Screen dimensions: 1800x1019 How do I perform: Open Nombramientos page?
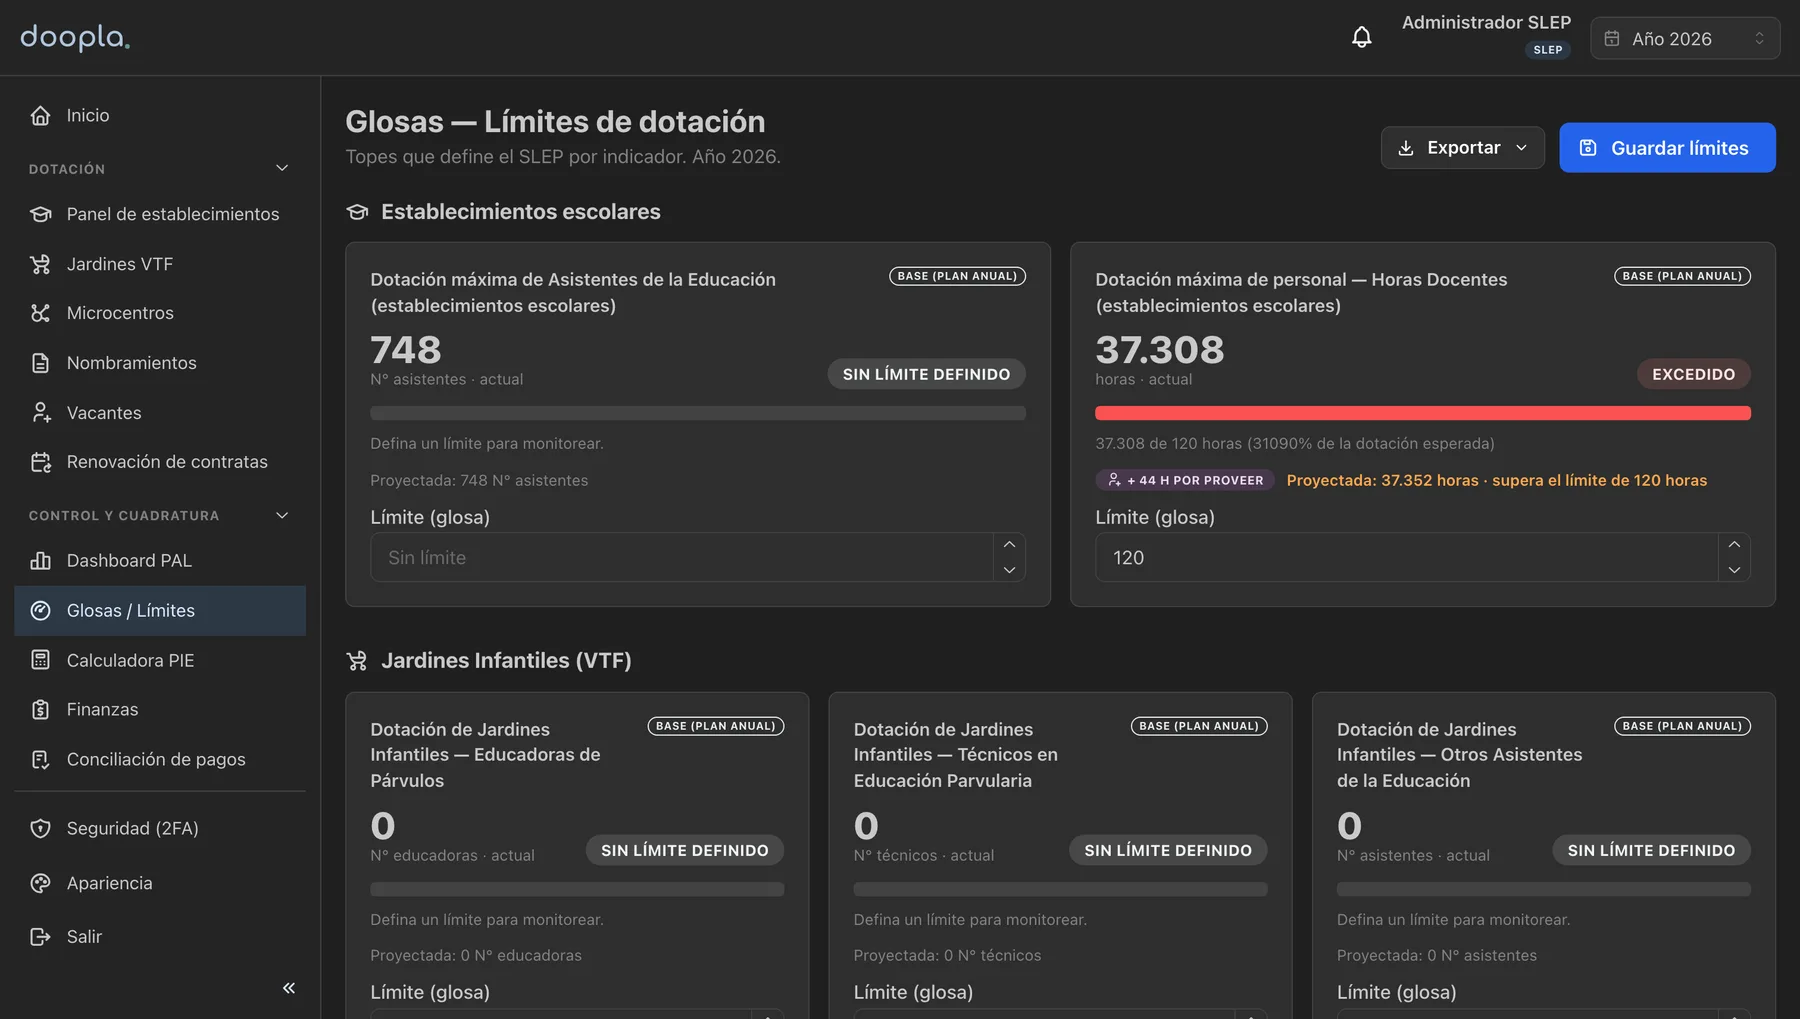(160, 363)
